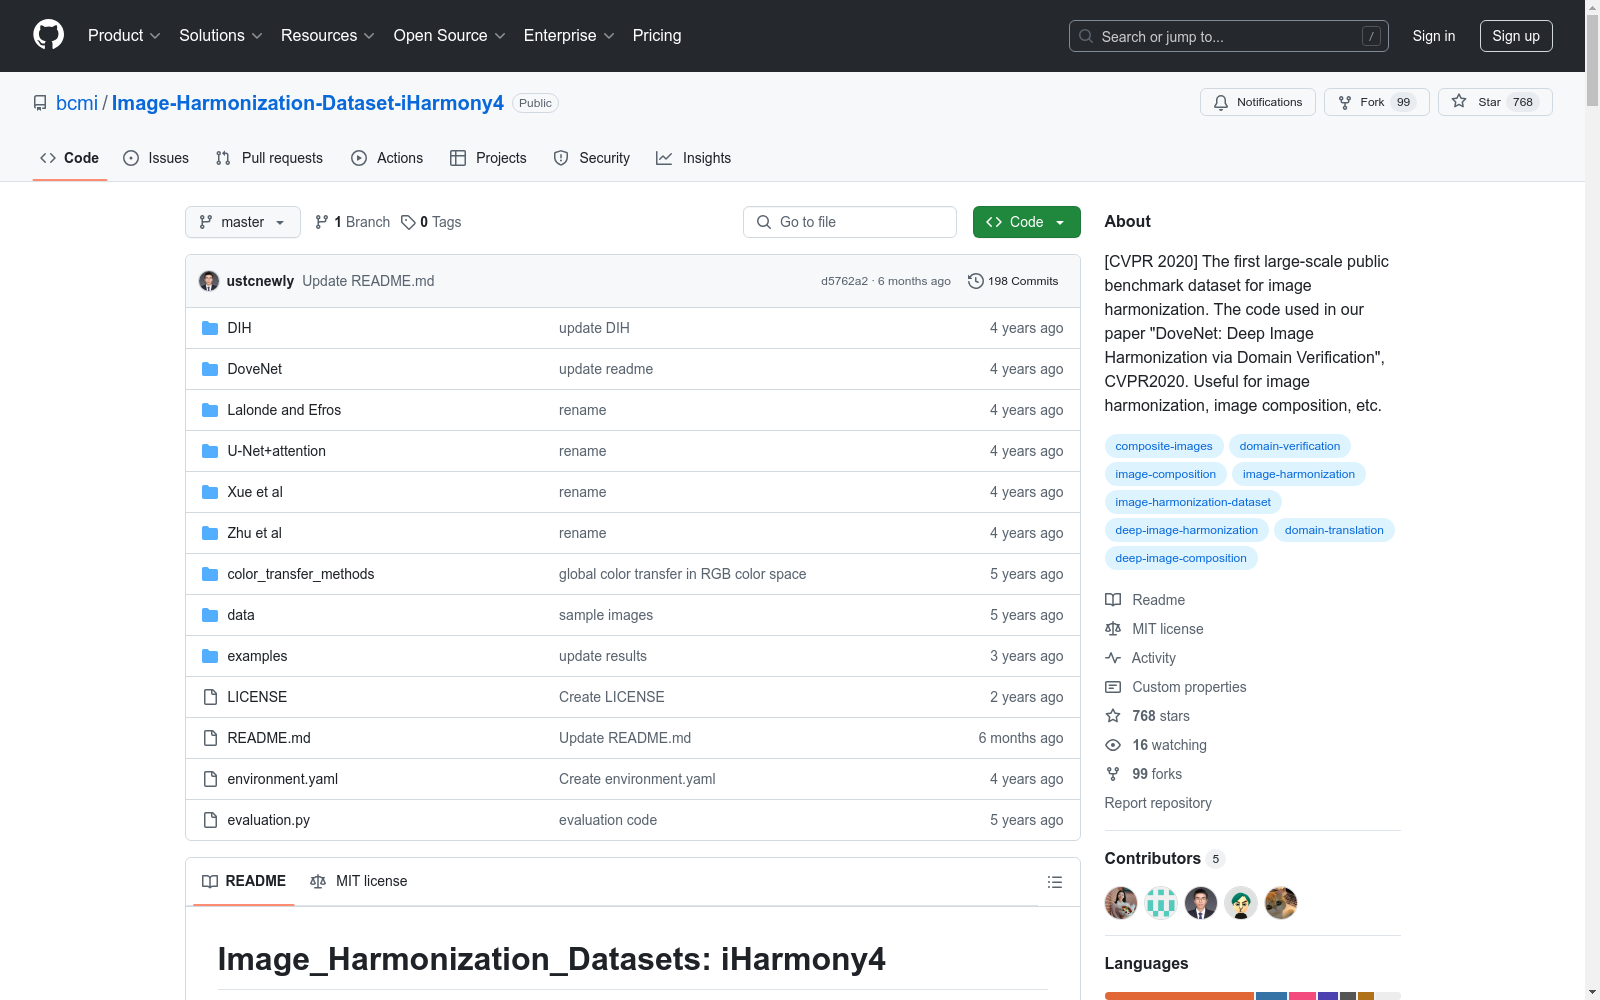Image resolution: width=1600 pixels, height=1000 pixels.
Task: Open the master branch selector
Action: (x=243, y=222)
